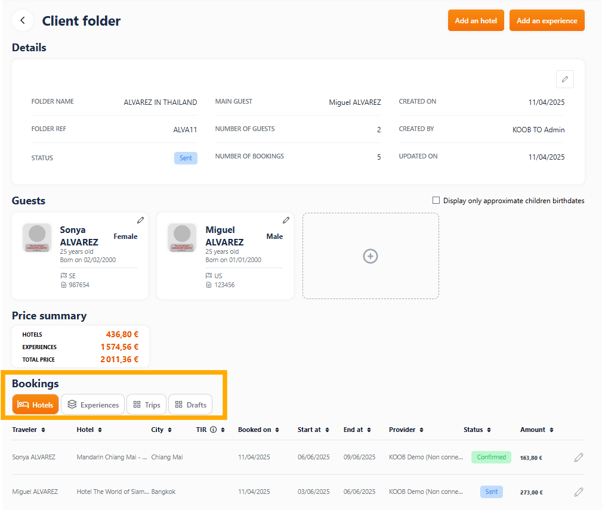Click the Confirmed status badge
The height and width of the screenshot is (510, 602).
point(491,457)
